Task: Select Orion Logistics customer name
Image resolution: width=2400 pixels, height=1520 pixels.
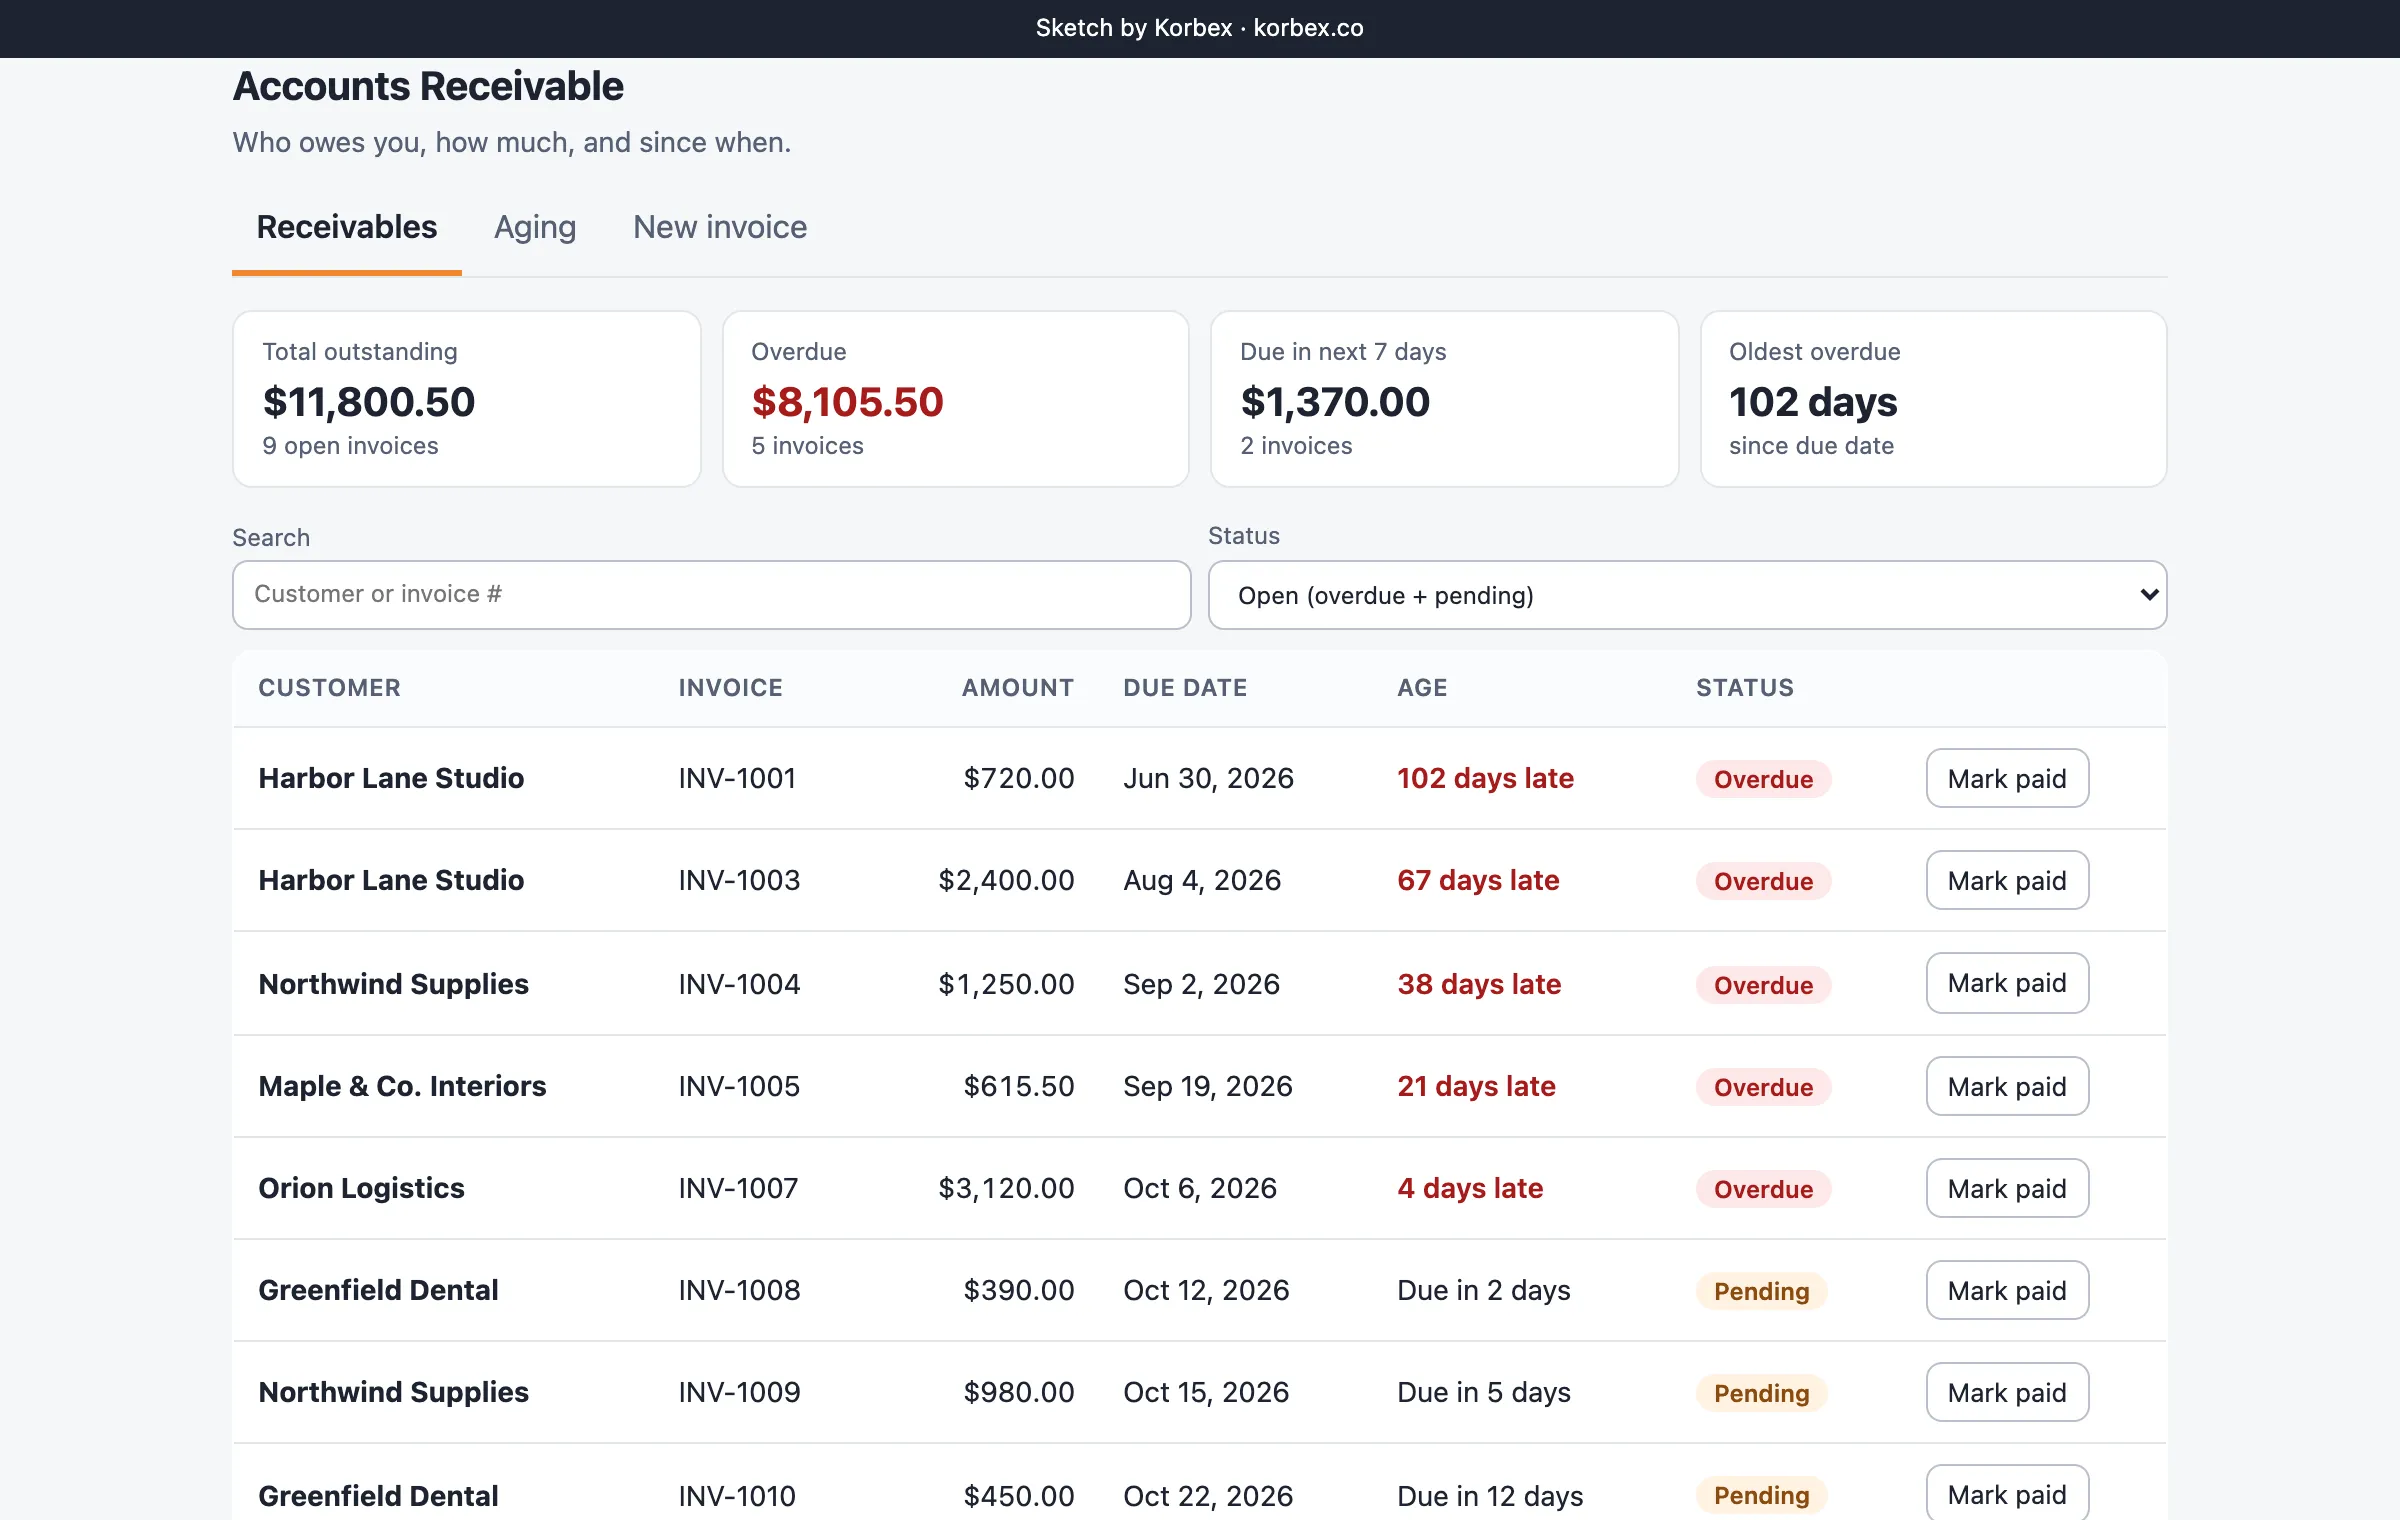Action: 361,1188
